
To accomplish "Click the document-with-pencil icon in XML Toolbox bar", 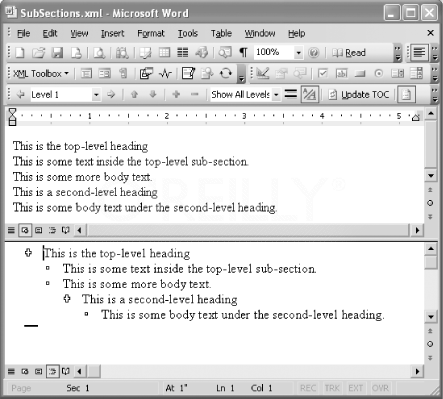I will coord(188,73).
